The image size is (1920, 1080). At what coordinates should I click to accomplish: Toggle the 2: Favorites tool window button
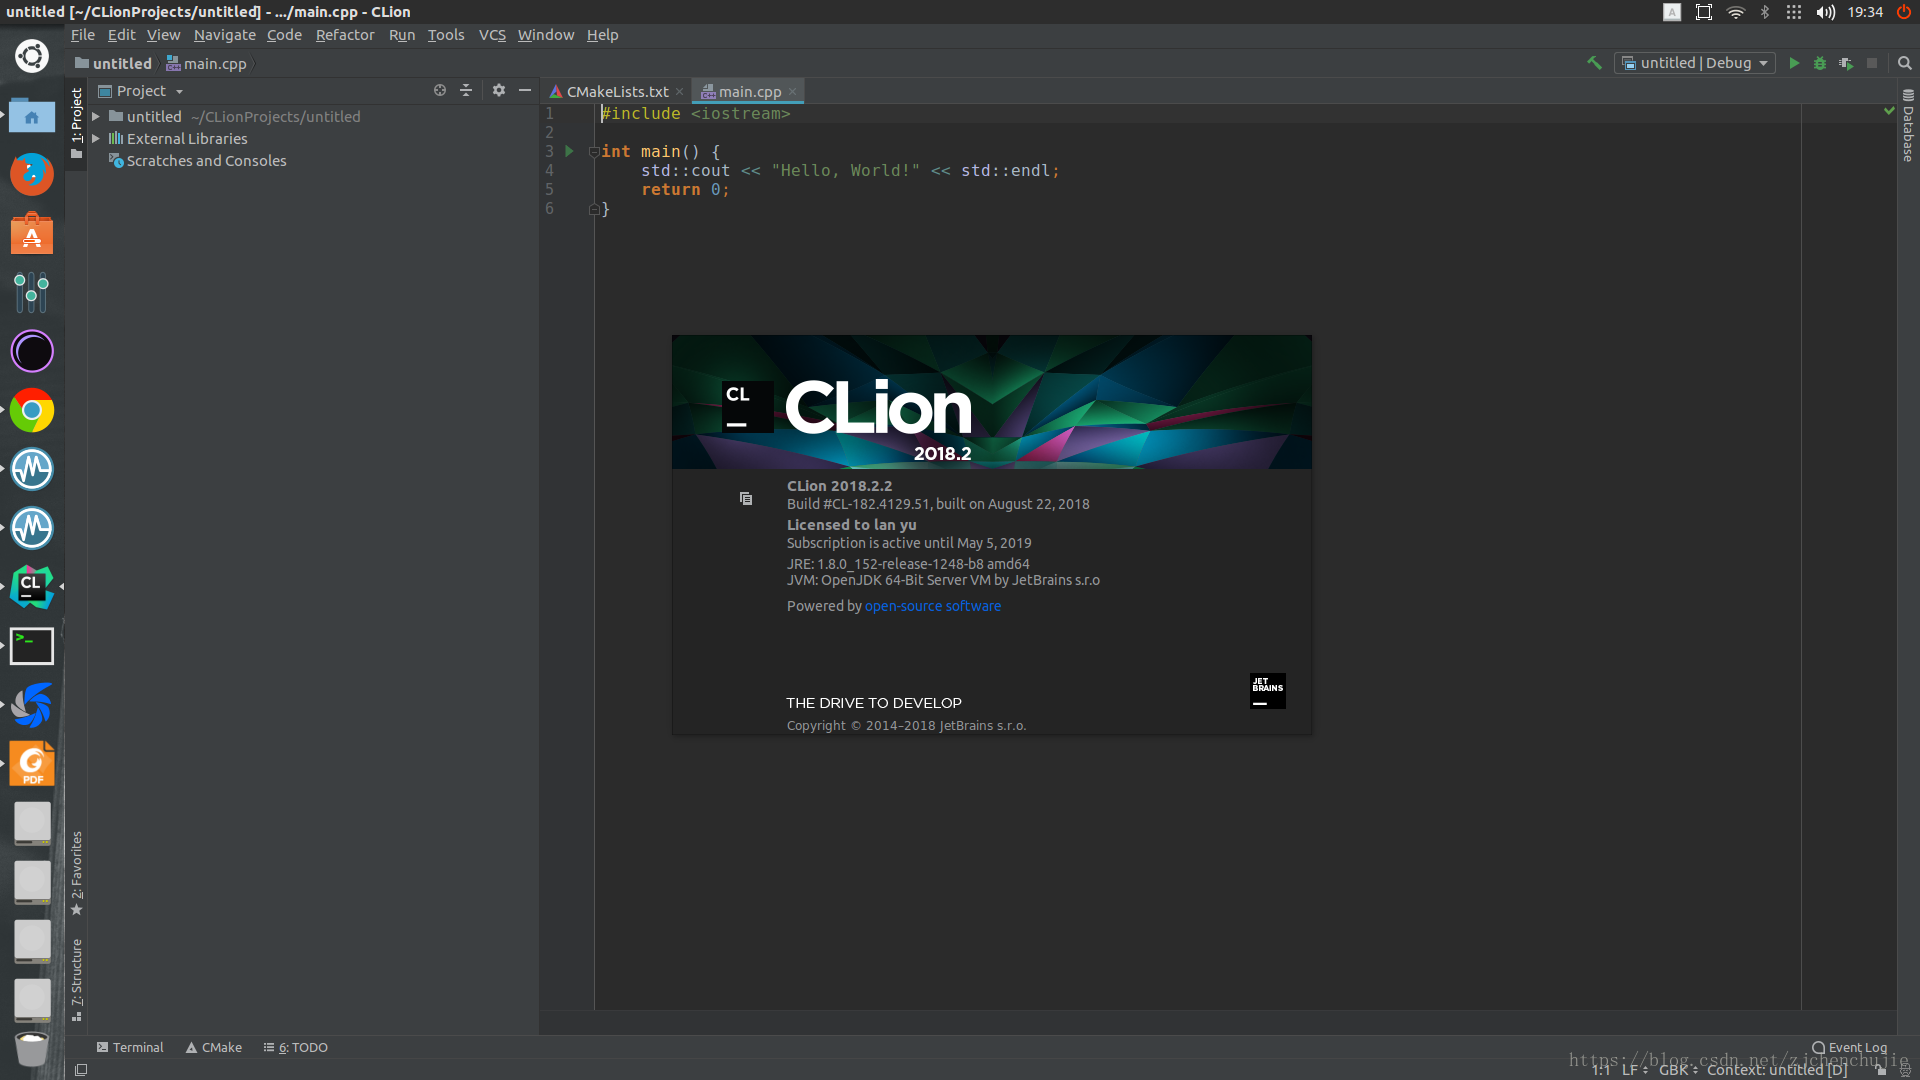pyautogui.click(x=76, y=873)
